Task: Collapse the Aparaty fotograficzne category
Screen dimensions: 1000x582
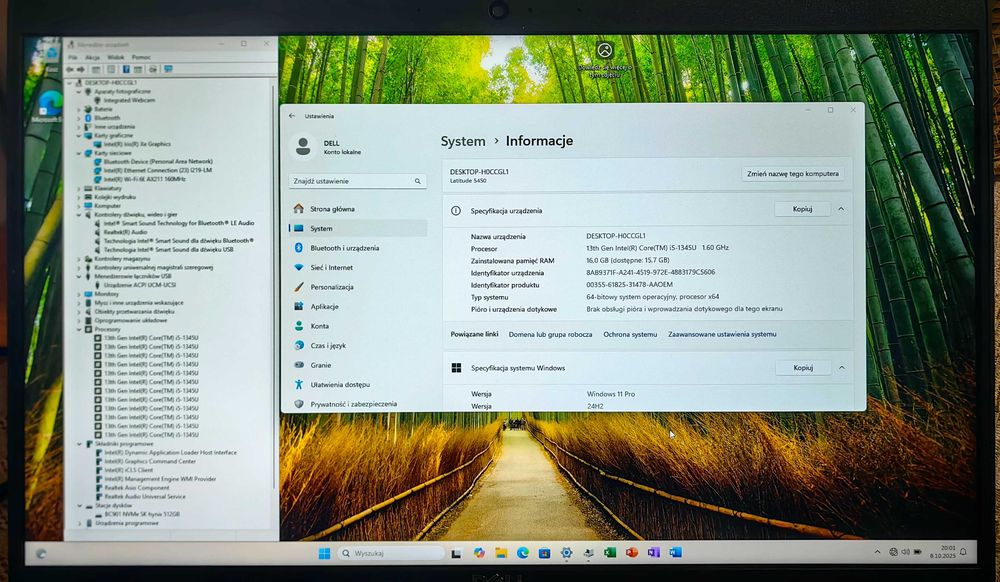Action: click(79, 92)
